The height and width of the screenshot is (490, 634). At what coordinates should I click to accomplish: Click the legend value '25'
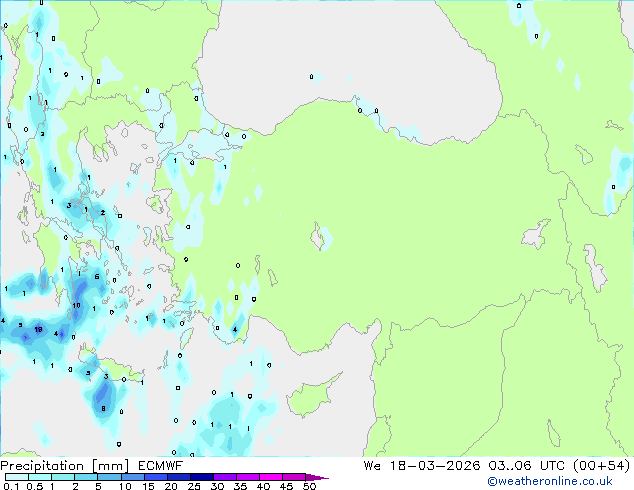[x=194, y=486]
